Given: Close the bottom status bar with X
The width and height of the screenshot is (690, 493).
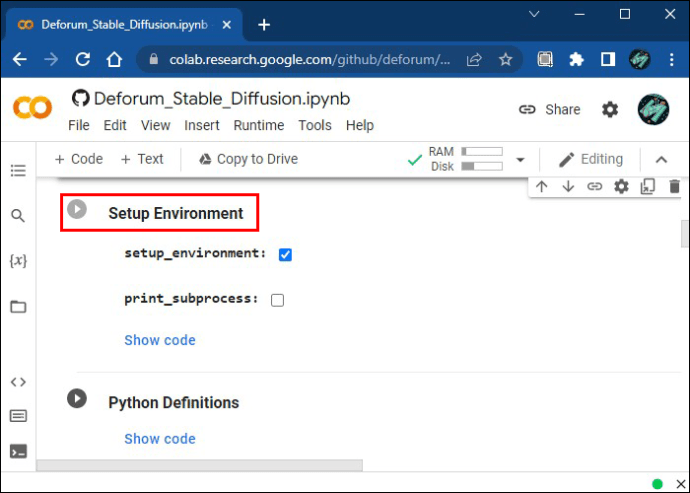Looking at the screenshot, I should click(x=680, y=484).
